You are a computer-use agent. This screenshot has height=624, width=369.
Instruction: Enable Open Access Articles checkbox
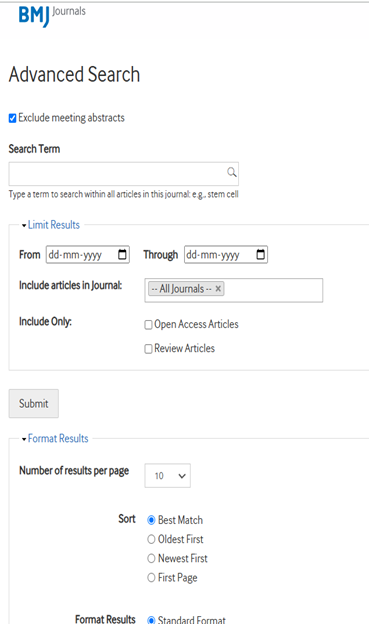tap(148, 325)
